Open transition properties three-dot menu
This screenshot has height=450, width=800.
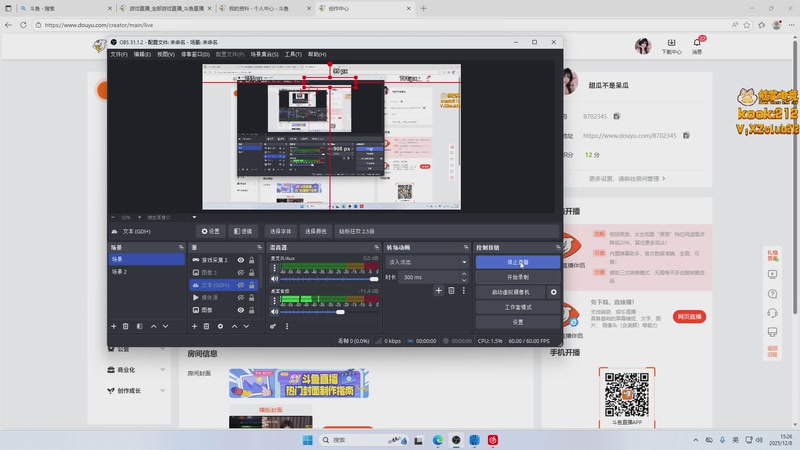(463, 290)
